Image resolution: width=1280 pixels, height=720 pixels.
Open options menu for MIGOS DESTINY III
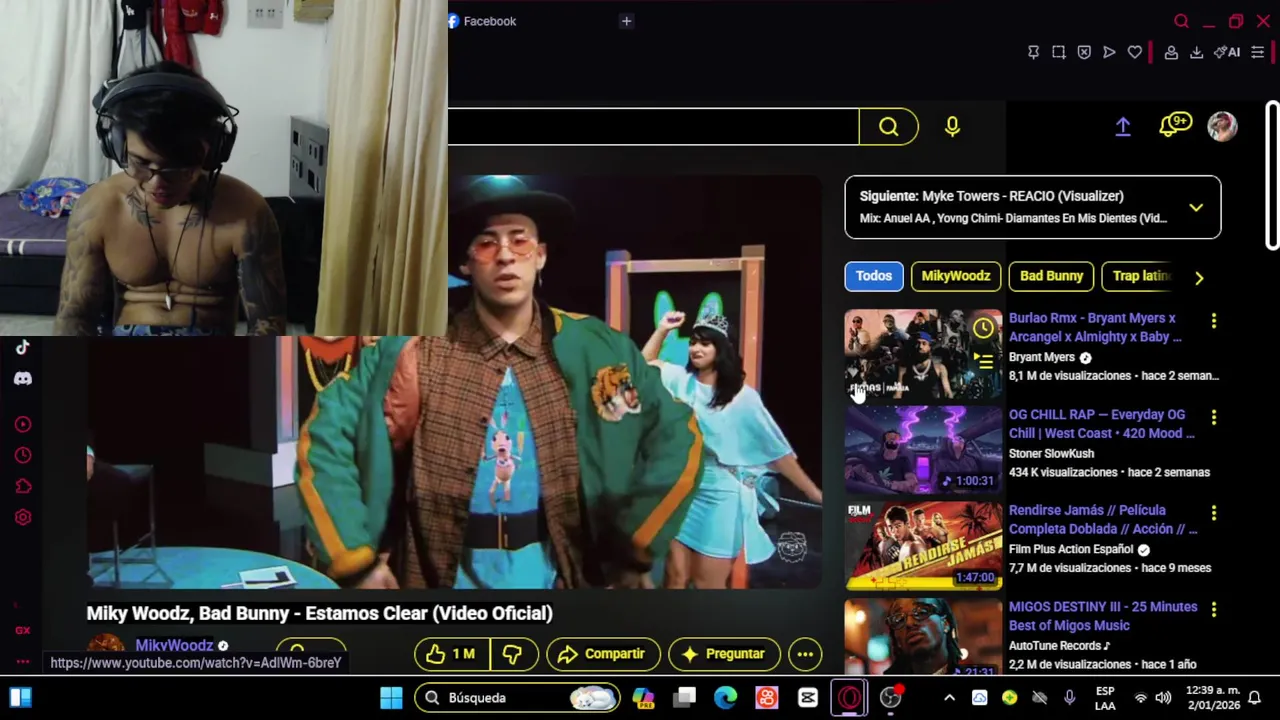coord(1214,609)
